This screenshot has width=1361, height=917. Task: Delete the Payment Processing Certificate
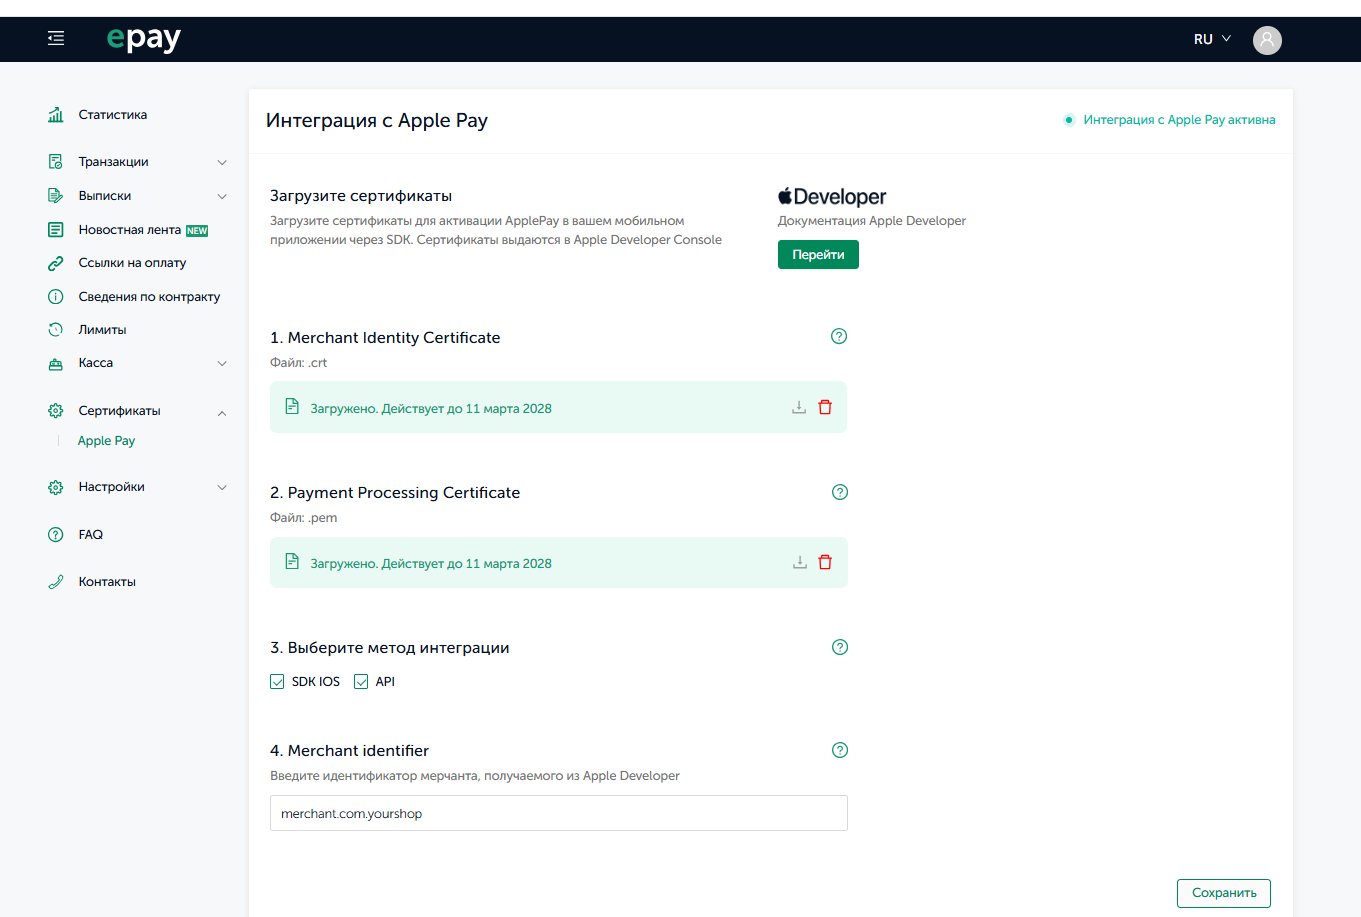825,562
